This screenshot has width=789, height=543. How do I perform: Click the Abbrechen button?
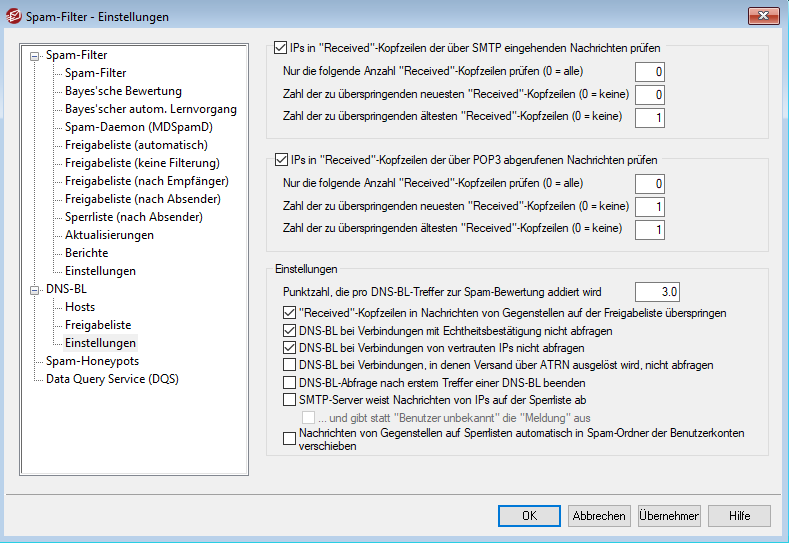coord(599,516)
